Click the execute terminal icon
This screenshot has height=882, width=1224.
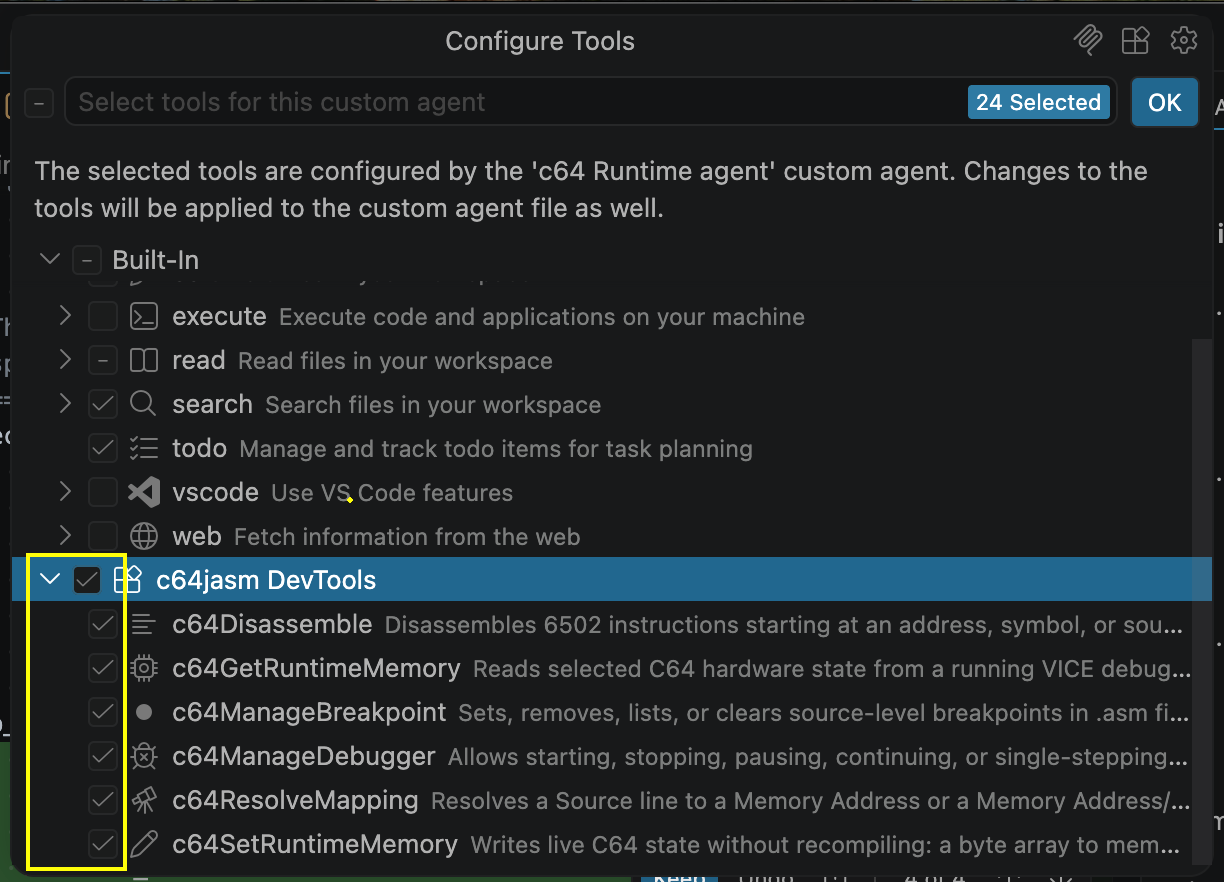pyautogui.click(x=144, y=317)
